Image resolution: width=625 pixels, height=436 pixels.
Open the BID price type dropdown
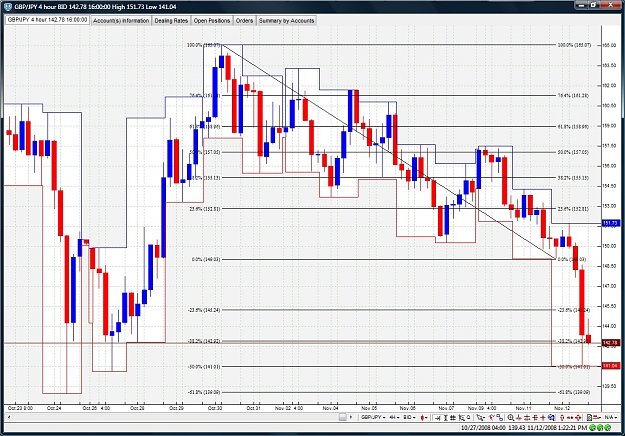(409, 417)
